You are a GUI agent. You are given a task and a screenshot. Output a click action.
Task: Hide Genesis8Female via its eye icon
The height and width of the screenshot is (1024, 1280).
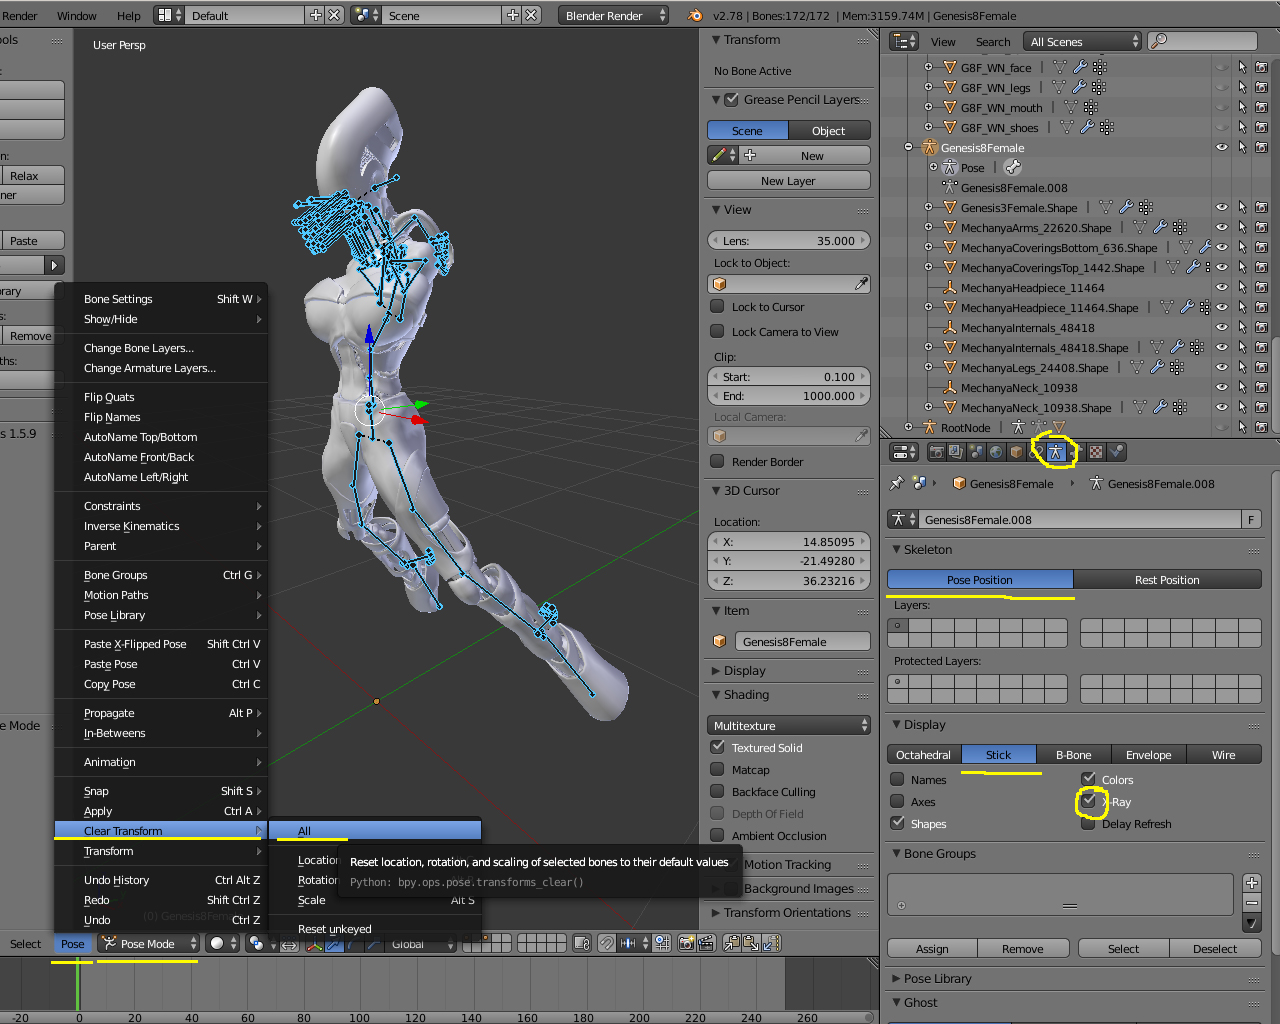pos(1221,147)
